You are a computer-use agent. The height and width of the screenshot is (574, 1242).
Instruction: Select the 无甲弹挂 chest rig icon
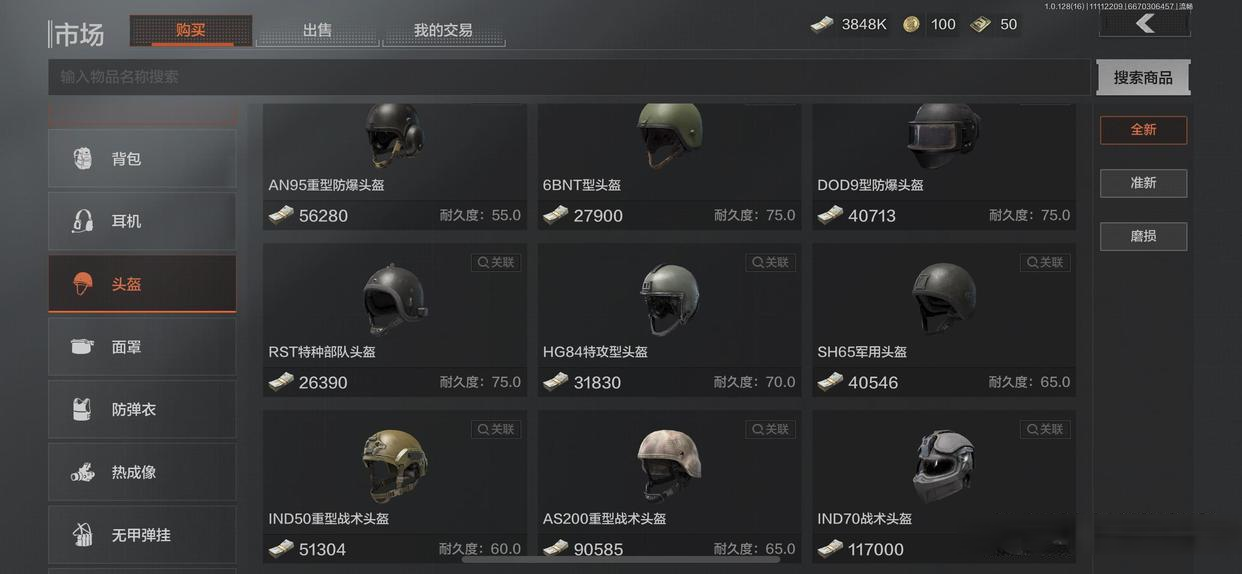pyautogui.click(x=83, y=535)
